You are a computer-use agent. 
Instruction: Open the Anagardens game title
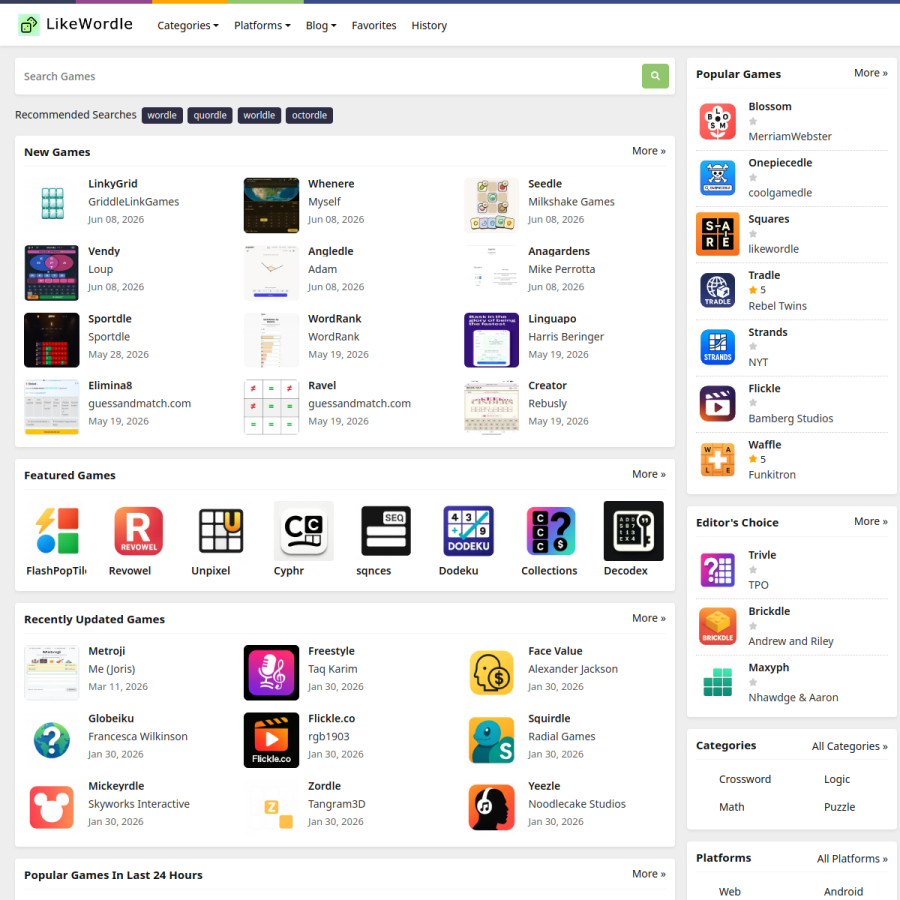coord(559,251)
